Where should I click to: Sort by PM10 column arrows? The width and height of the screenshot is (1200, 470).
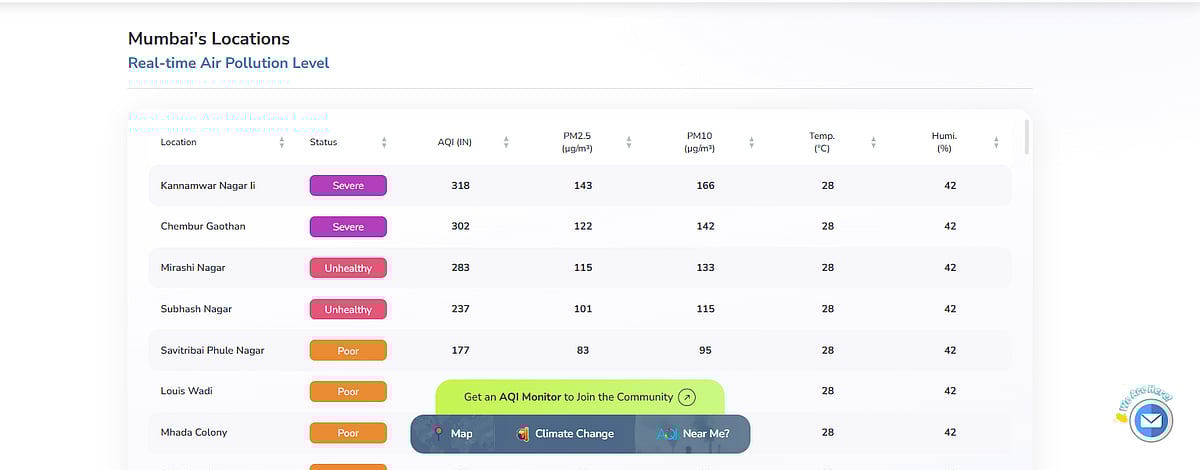(x=751, y=142)
